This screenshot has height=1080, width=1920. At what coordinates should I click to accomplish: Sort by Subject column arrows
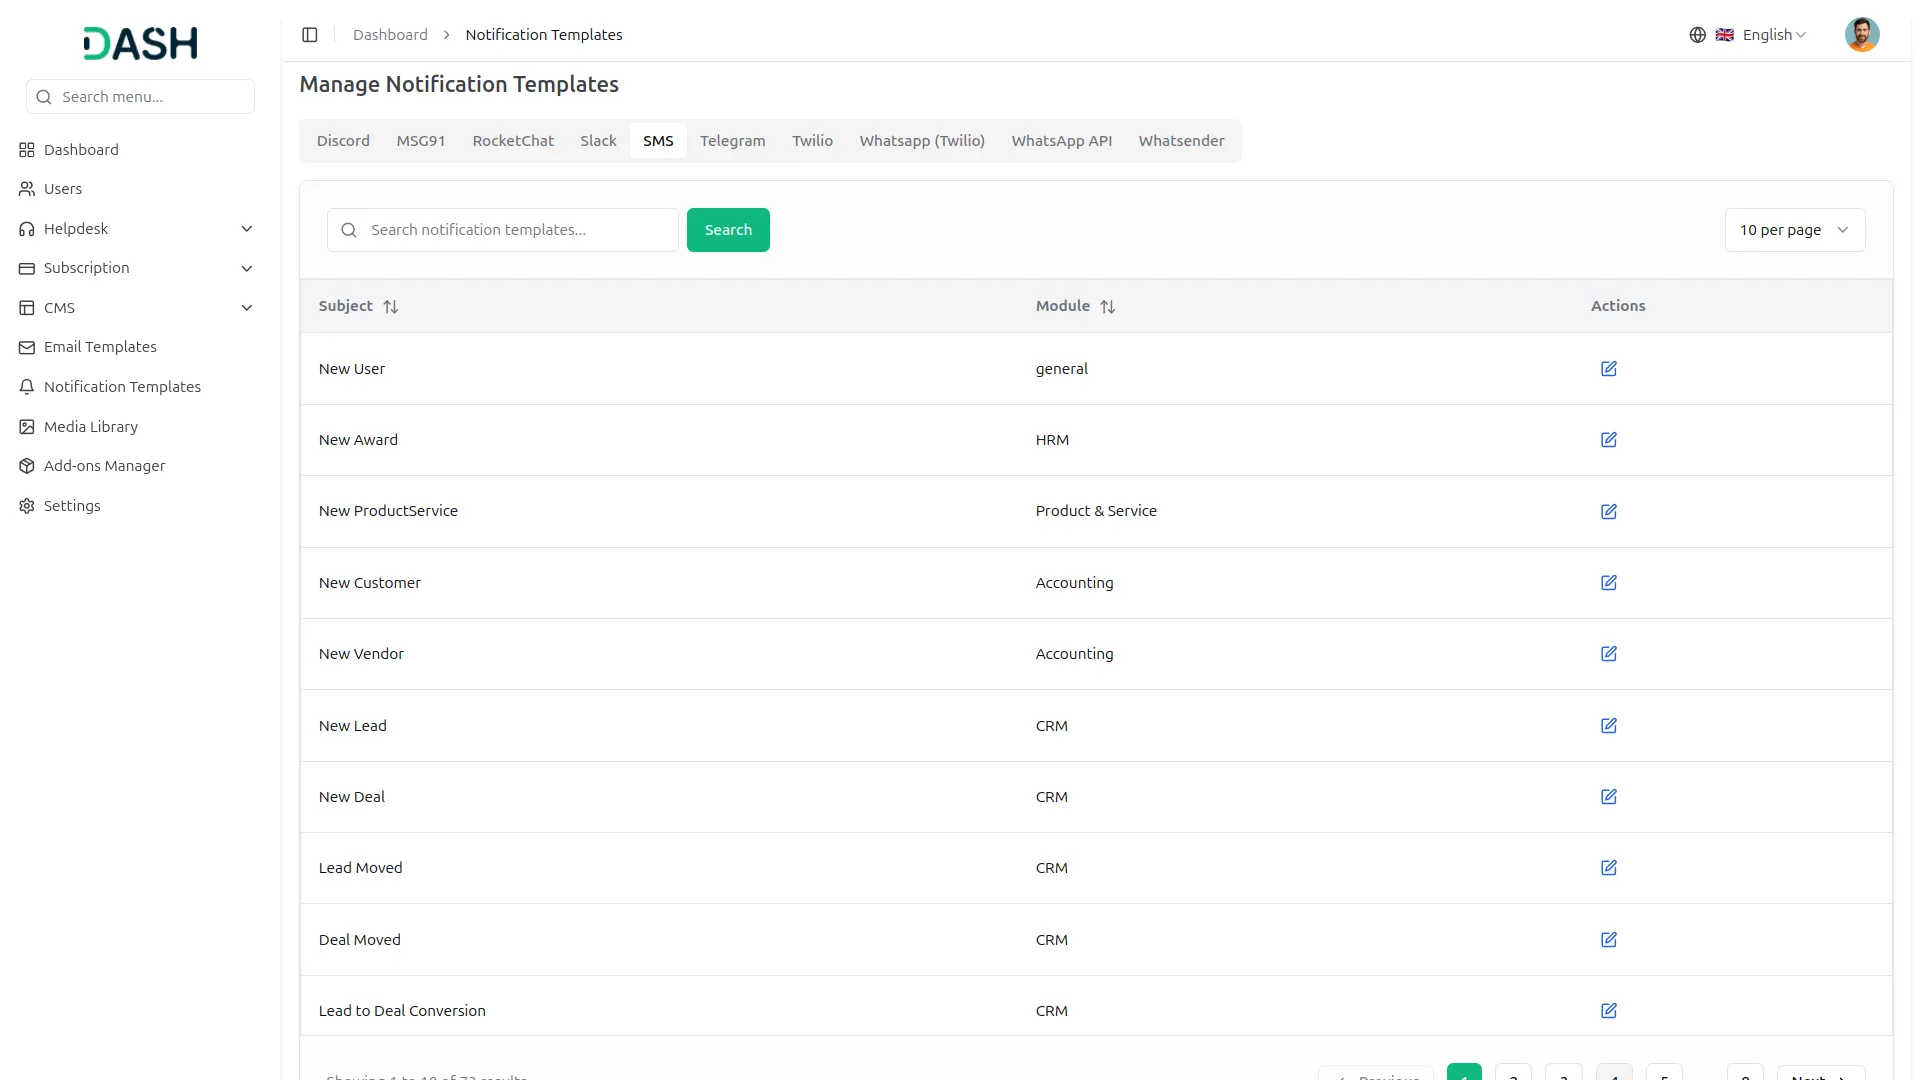click(x=391, y=307)
